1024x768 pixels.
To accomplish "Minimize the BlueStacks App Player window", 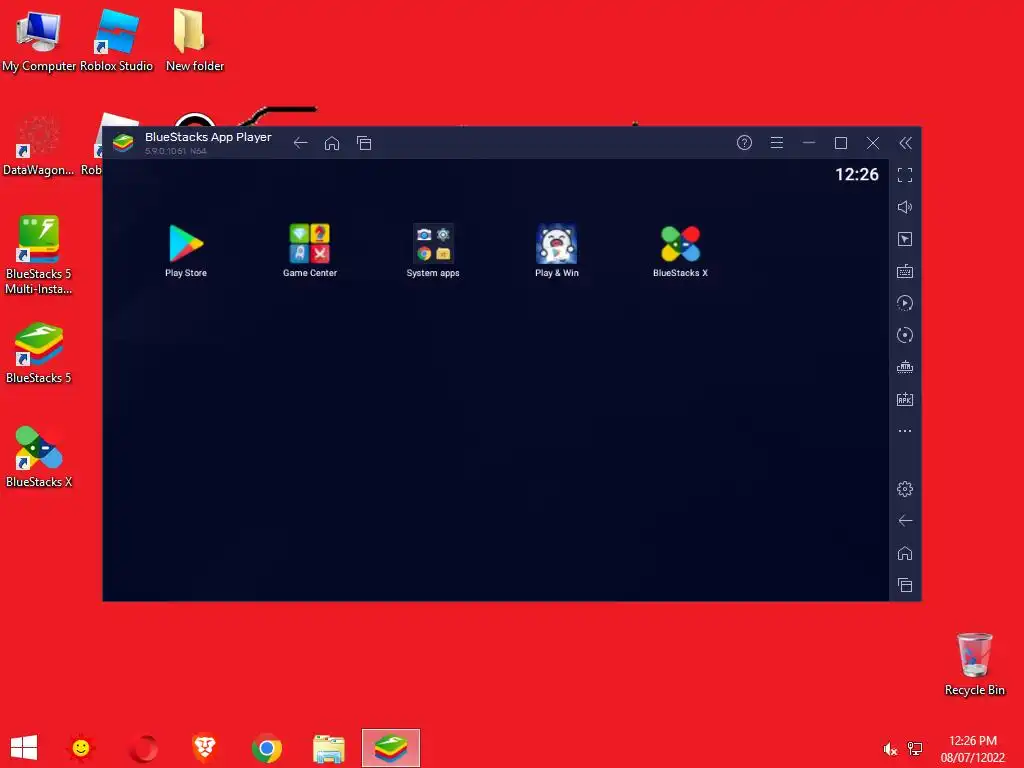I will (x=808, y=142).
